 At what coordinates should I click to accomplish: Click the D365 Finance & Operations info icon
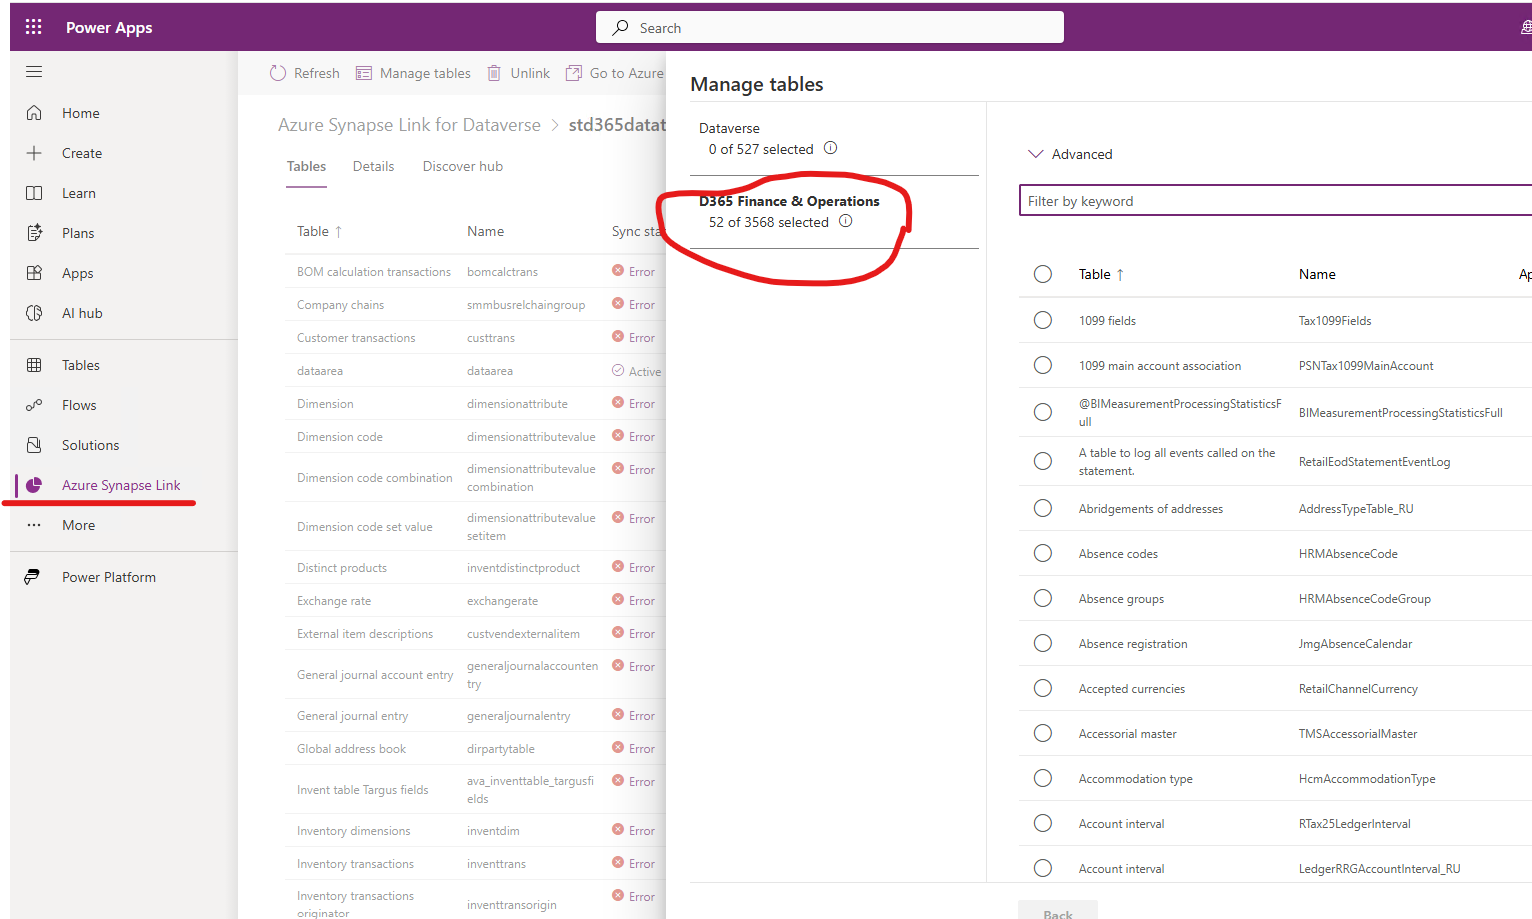click(846, 221)
